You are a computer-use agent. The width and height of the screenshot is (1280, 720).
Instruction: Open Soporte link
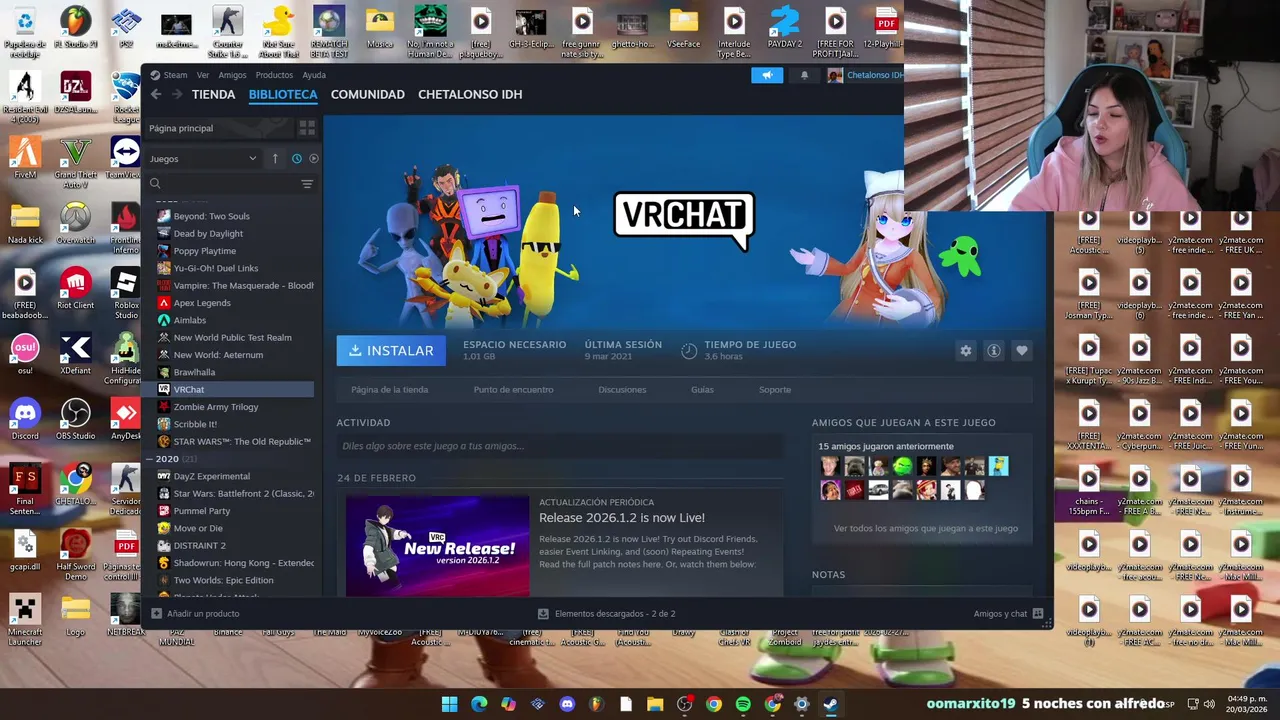(x=775, y=390)
